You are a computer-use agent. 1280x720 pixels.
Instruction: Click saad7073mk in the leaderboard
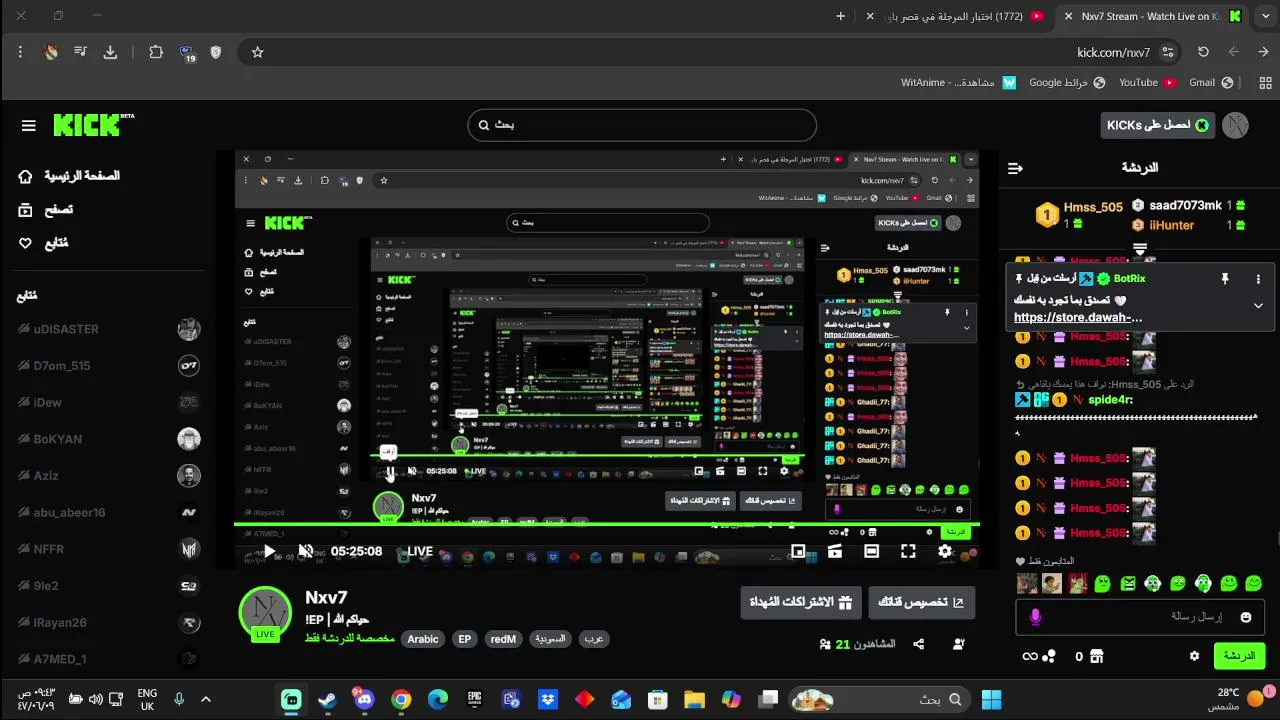(x=1184, y=205)
